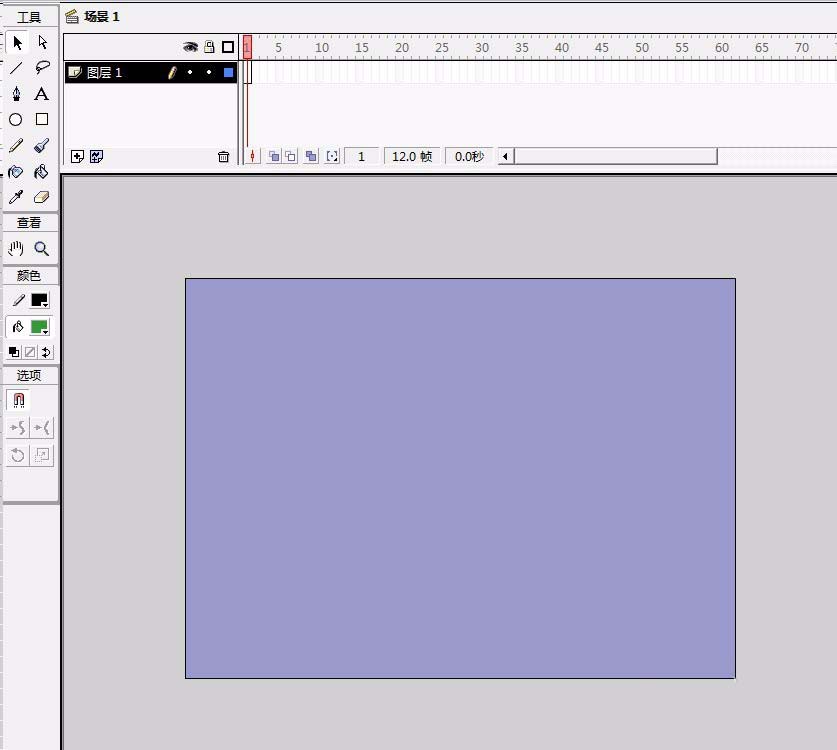Select the Text tool
Viewport: 837px width, 750px height.
click(41, 94)
